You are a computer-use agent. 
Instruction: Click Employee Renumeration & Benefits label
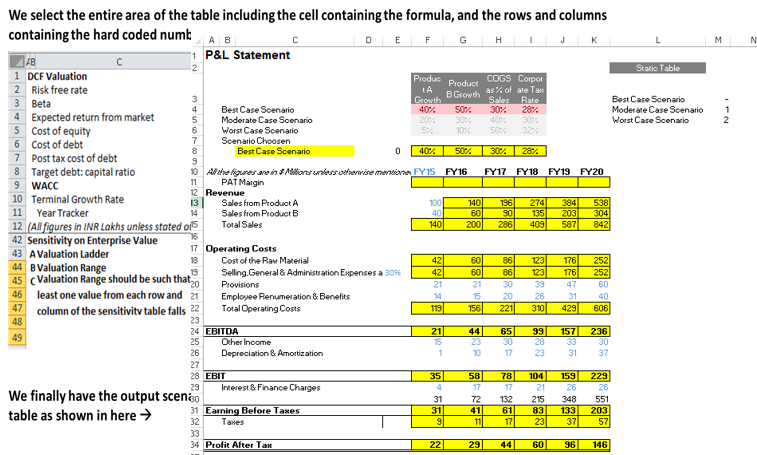[285, 297]
